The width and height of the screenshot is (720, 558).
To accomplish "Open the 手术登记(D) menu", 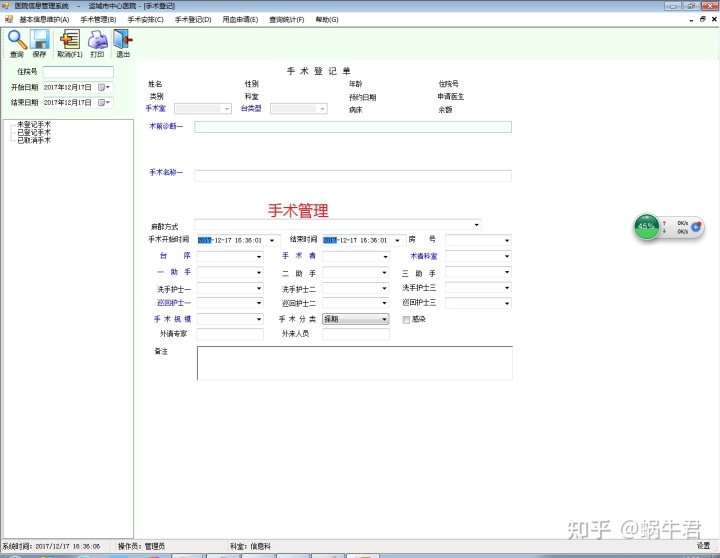I will coord(193,19).
